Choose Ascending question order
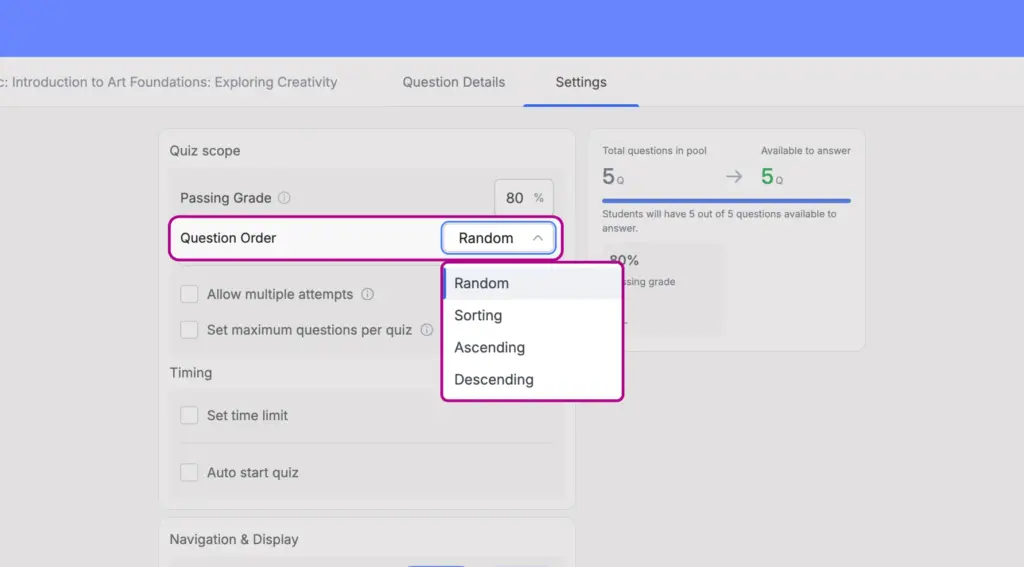1024x567 pixels. point(532,348)
